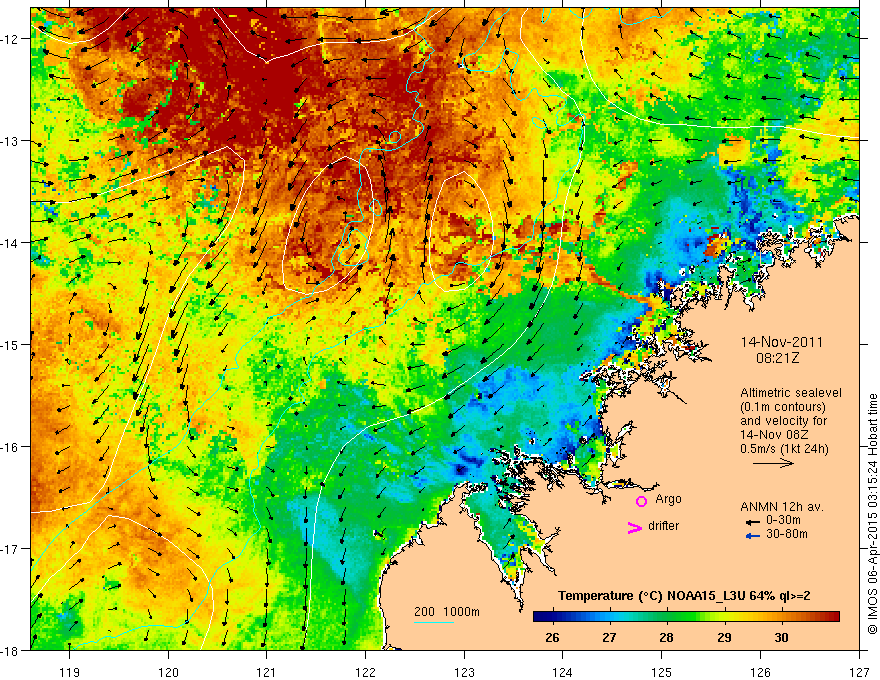
Task: Click the magenta drifter arrowhead legend marker
Action: (x=634, y=527)
